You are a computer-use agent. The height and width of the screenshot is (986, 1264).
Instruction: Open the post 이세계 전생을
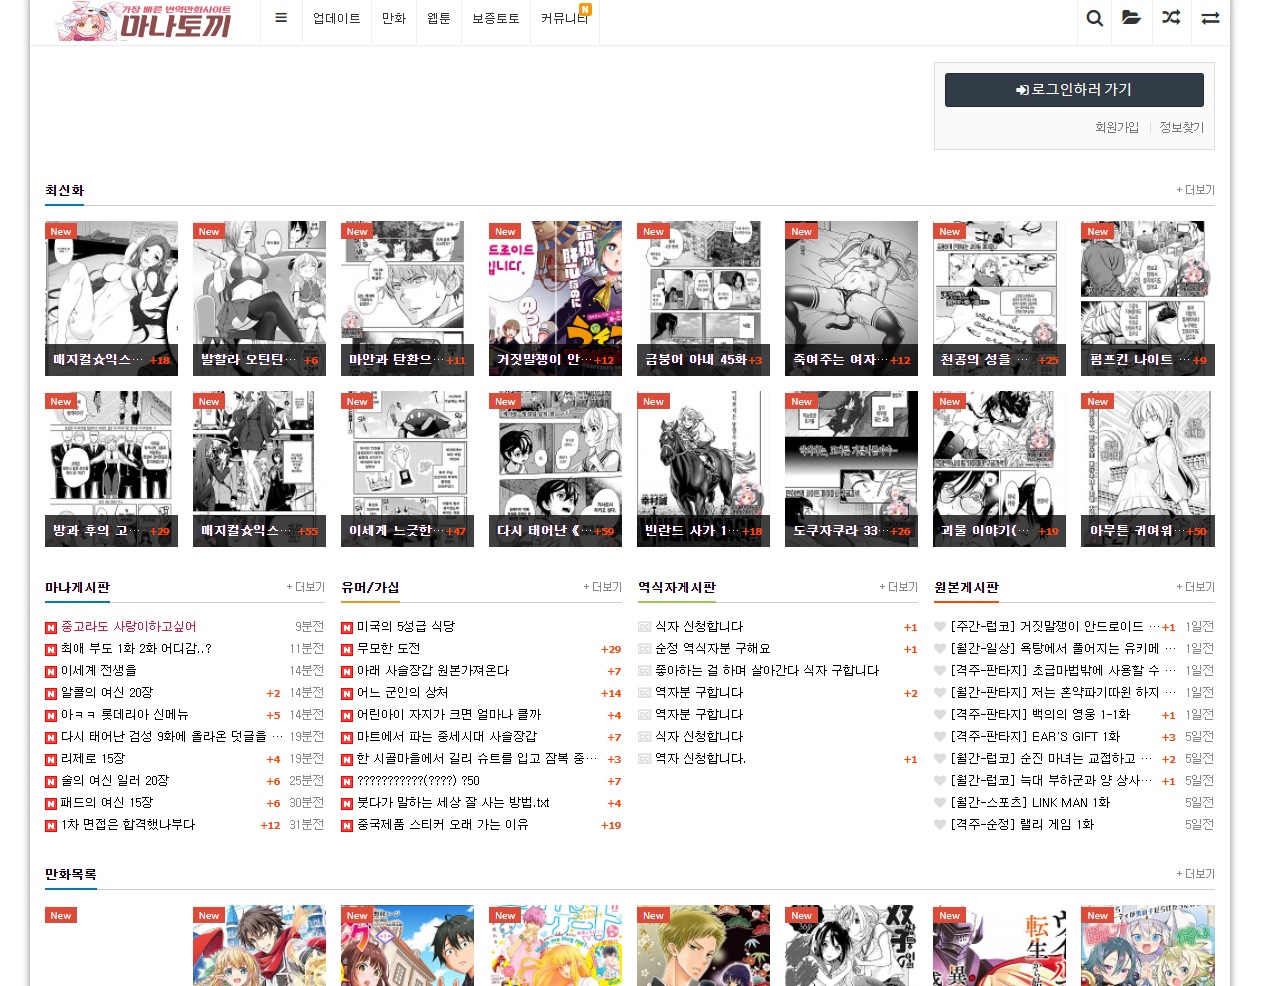coord(99,671)
